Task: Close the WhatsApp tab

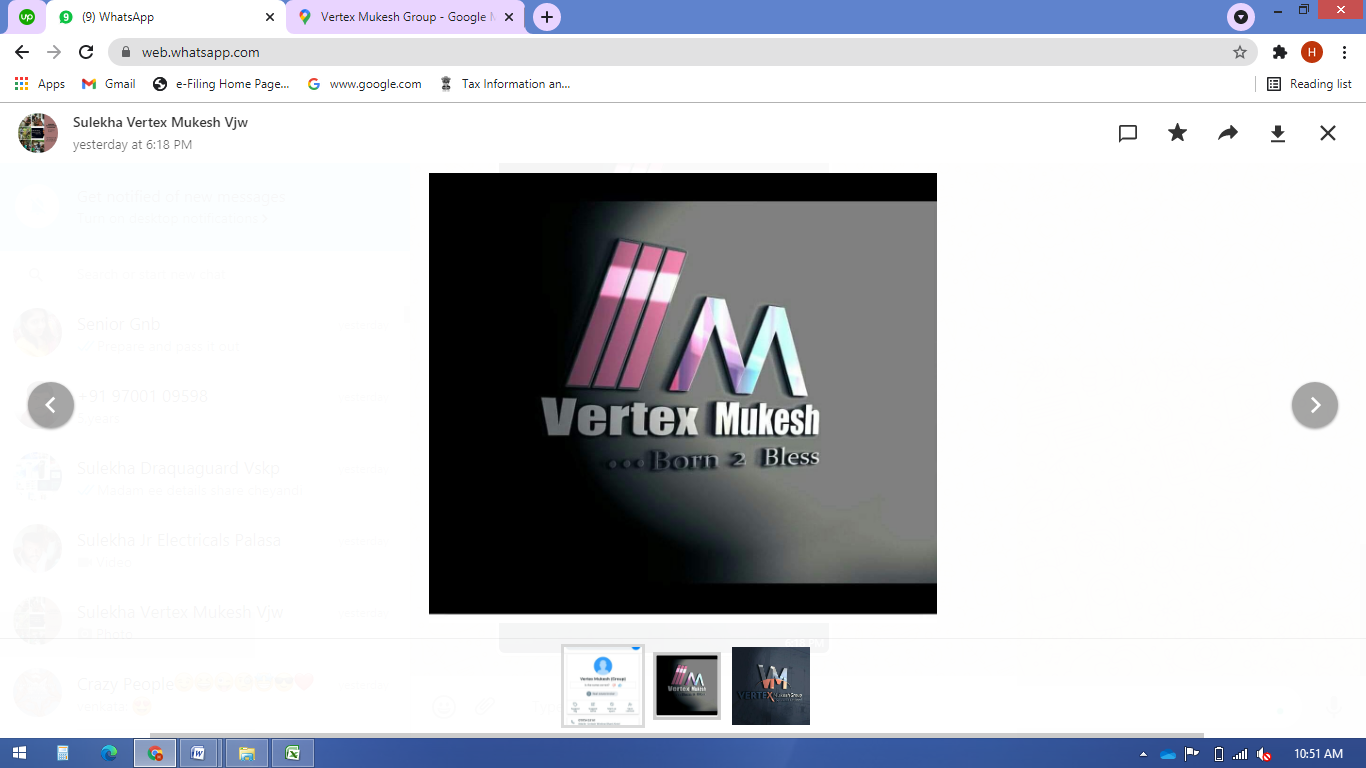Action: 270,17
